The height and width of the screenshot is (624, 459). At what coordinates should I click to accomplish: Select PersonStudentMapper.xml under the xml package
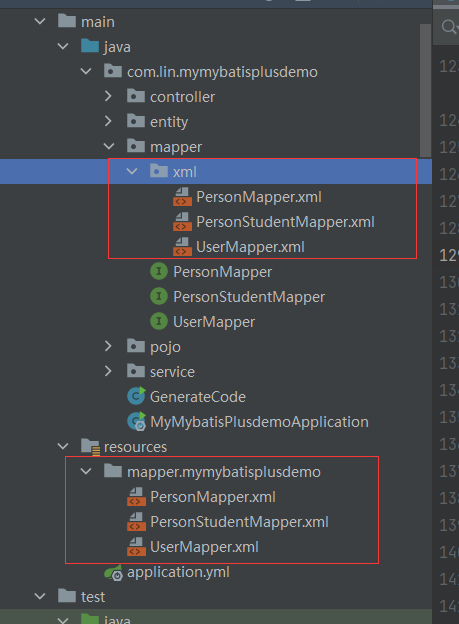(285, 222)
